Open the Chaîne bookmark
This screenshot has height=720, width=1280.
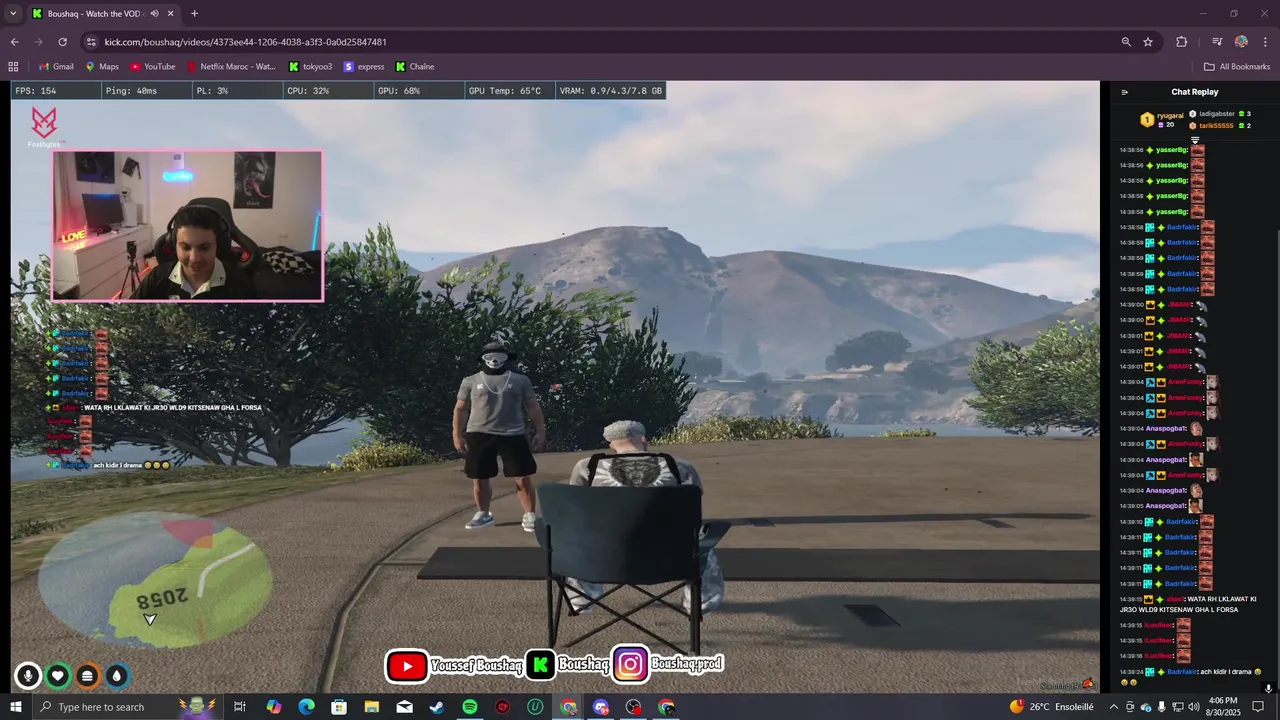coord(415,67)
